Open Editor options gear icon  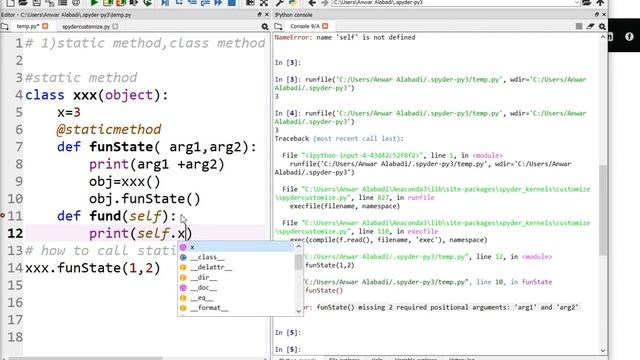265,27
